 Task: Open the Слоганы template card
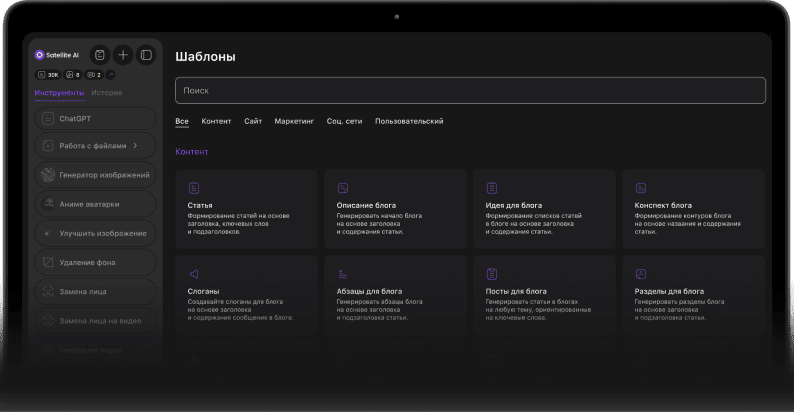click(x=247, y=295)
